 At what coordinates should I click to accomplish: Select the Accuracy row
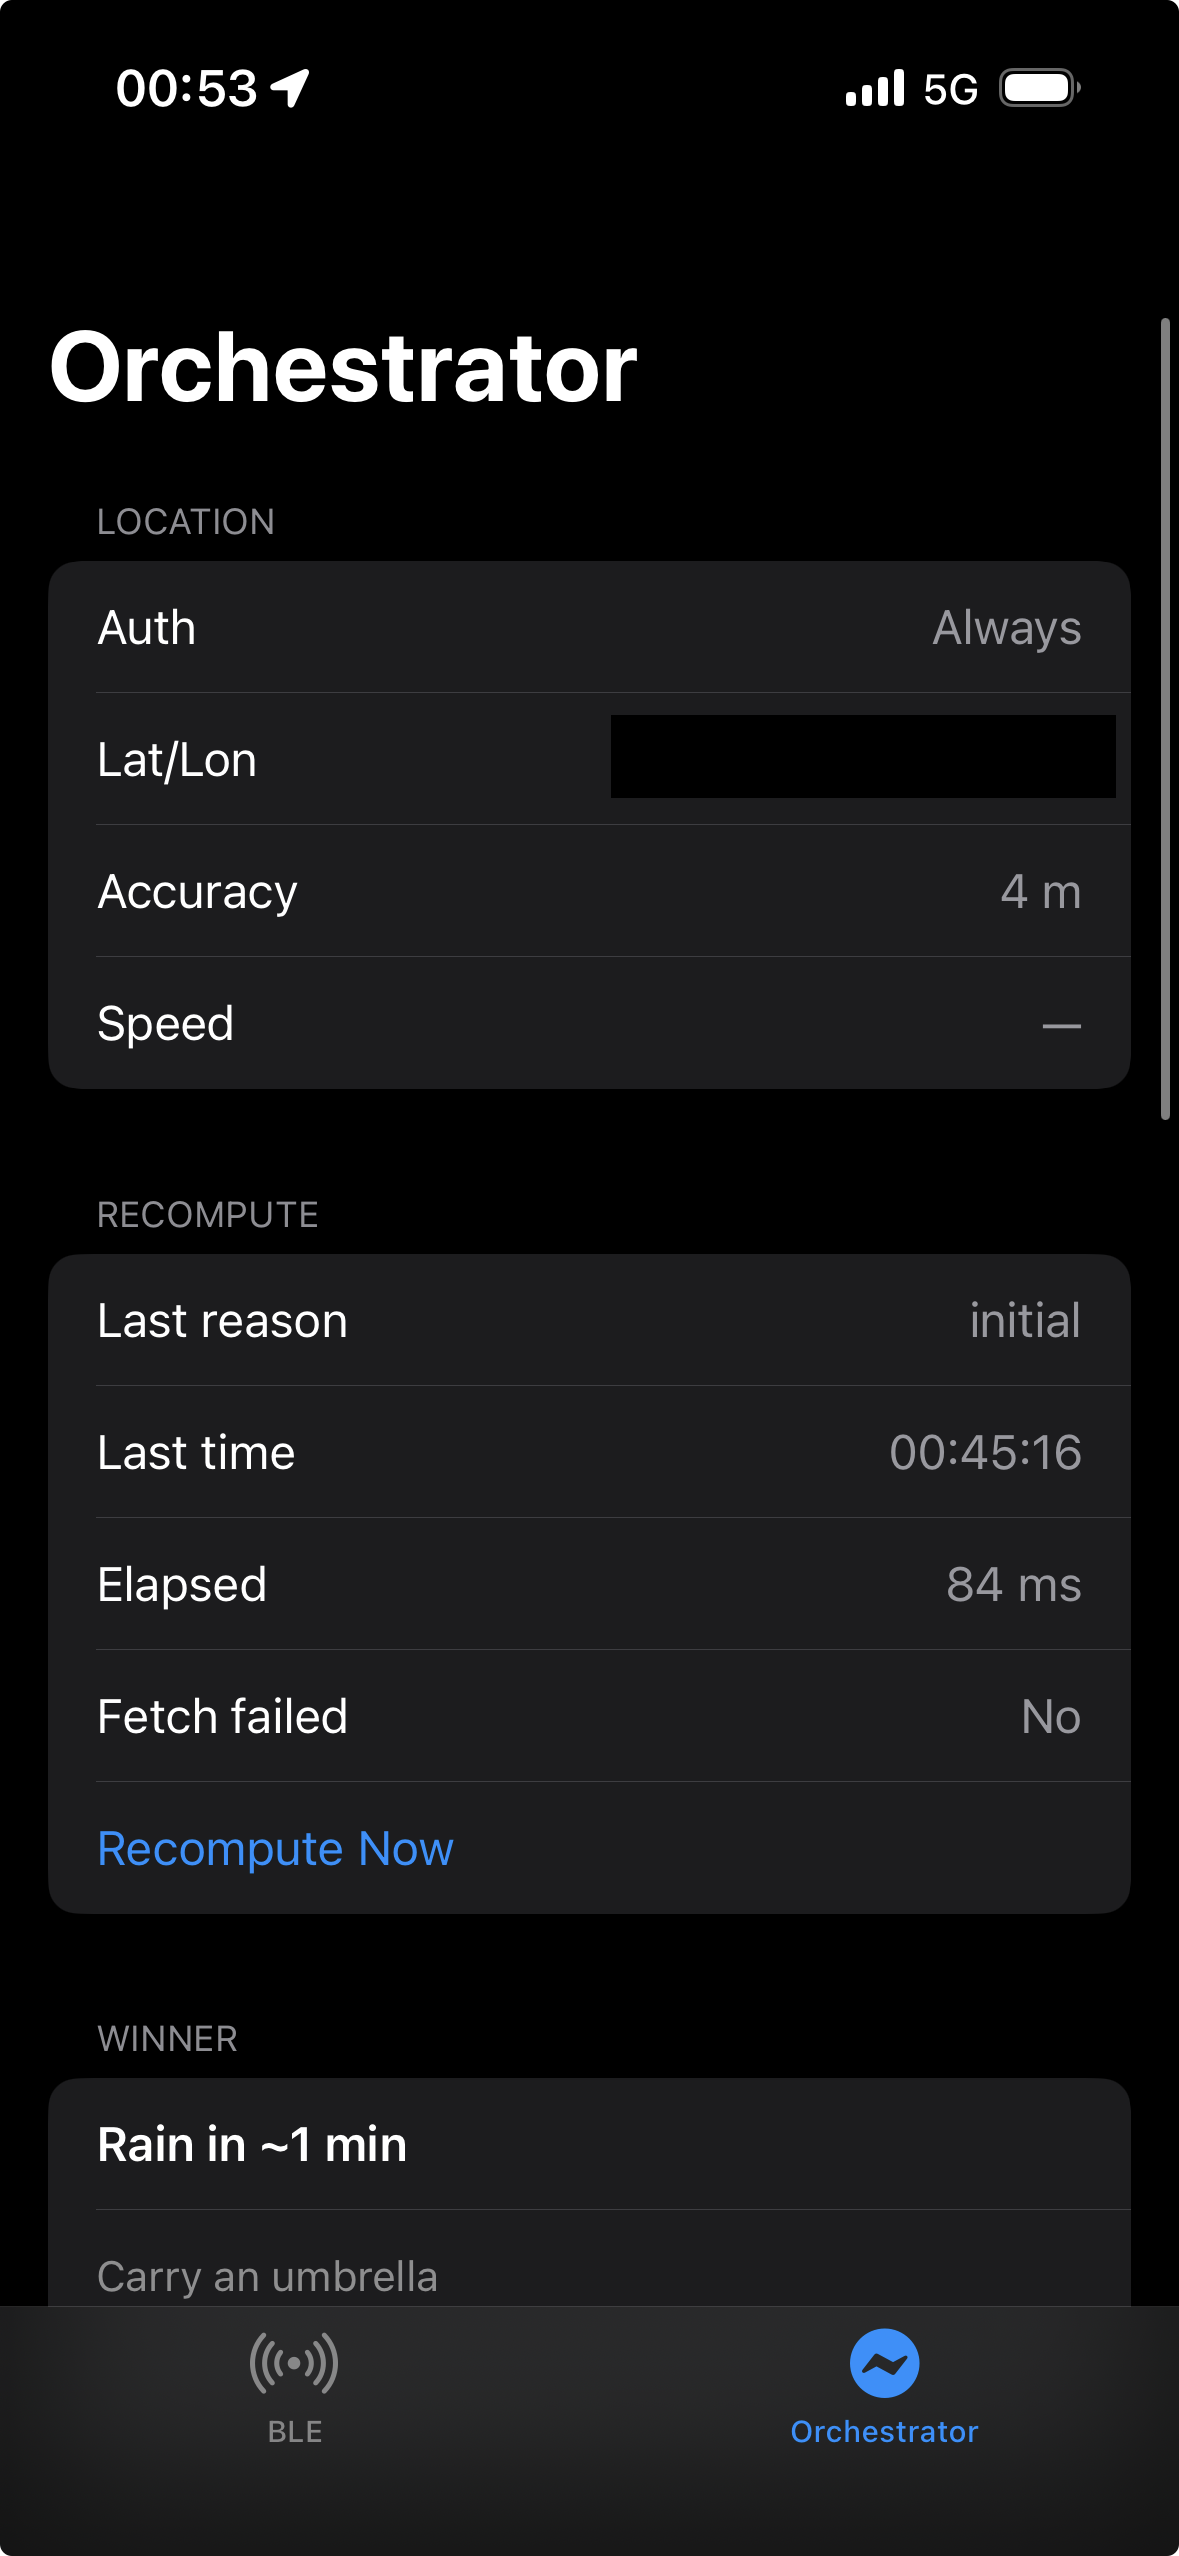589,891
